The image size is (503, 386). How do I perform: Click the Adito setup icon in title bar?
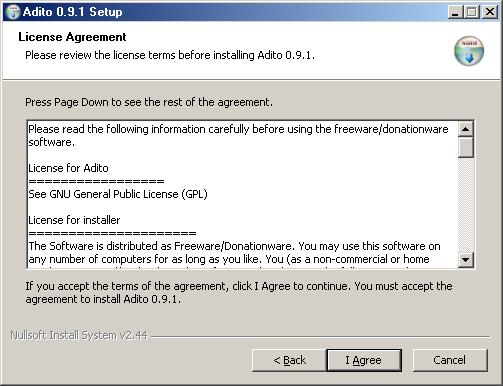pos(13,12)
